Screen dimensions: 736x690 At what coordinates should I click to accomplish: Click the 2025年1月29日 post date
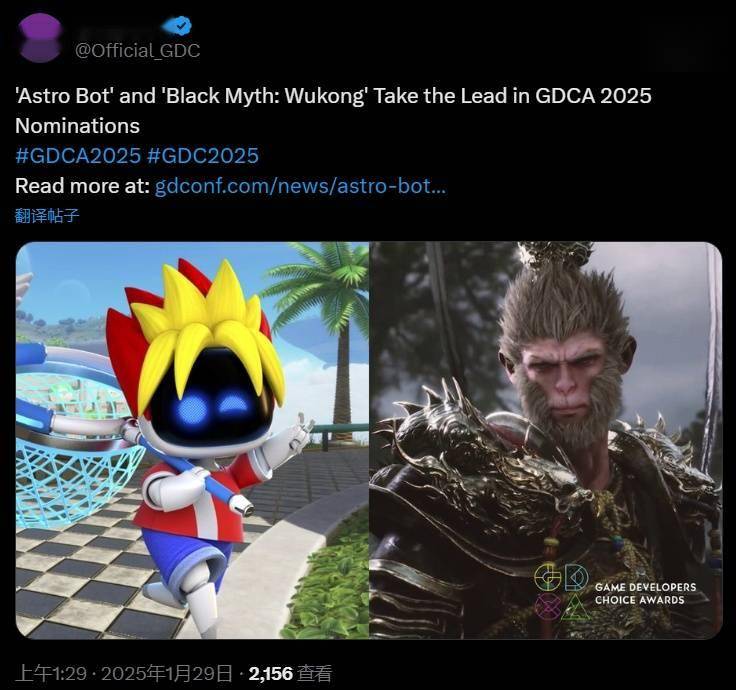coord(167,674)
